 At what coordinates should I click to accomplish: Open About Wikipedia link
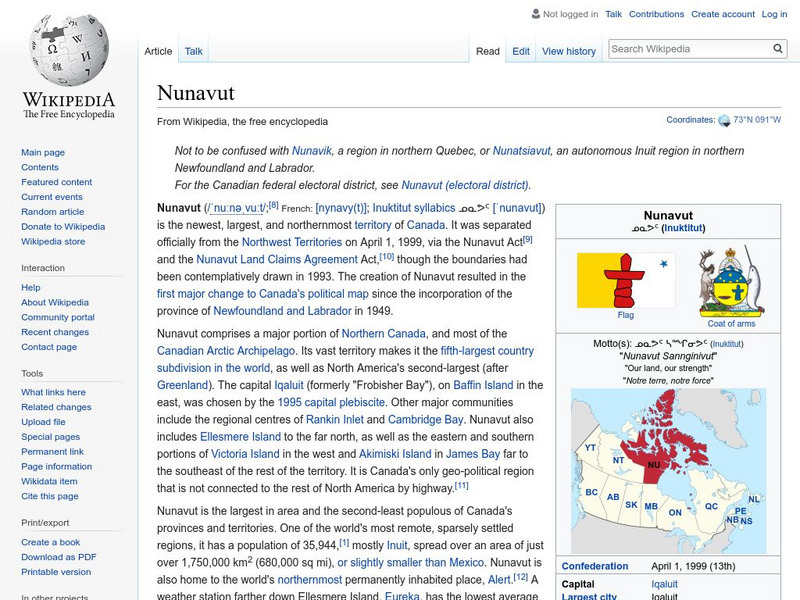[55, 302]
